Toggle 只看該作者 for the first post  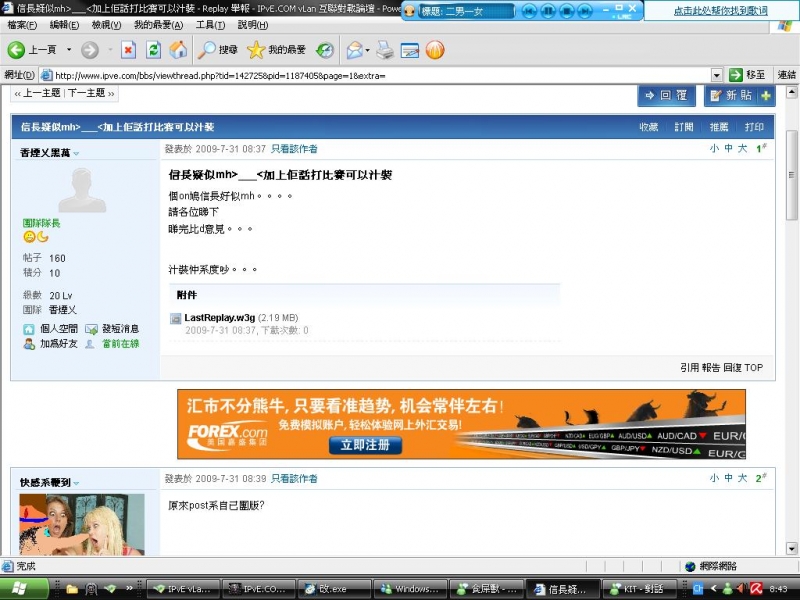(x=292, y=148)
